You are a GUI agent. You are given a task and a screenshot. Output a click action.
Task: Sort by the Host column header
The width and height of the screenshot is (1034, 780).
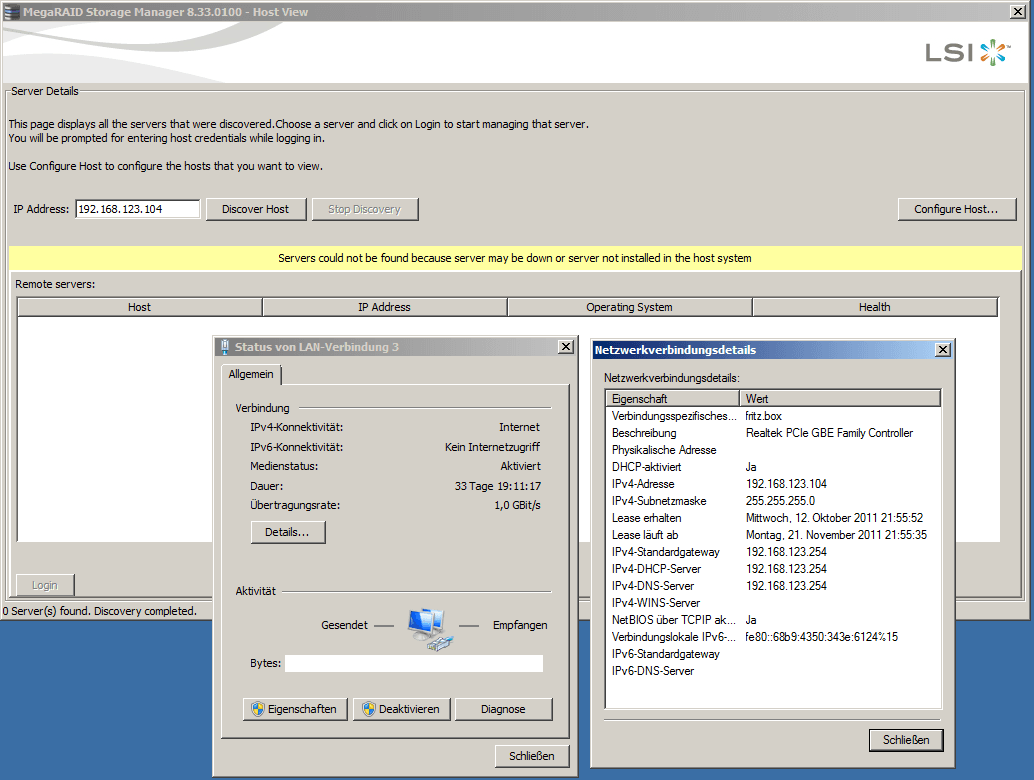click(x=139, y=307)
